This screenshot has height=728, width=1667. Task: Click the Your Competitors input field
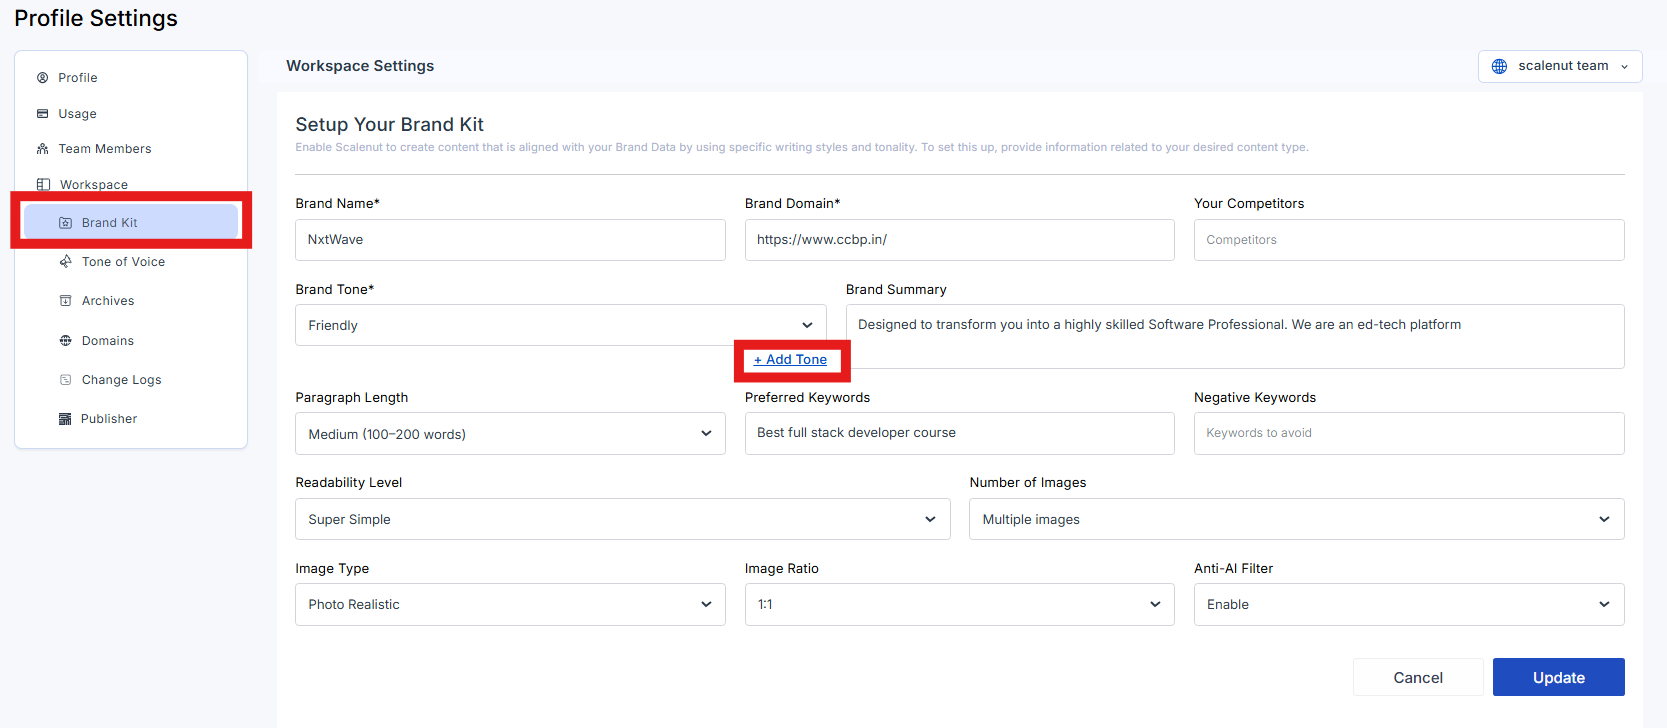pyautogui.click(x=1408, y=240)
